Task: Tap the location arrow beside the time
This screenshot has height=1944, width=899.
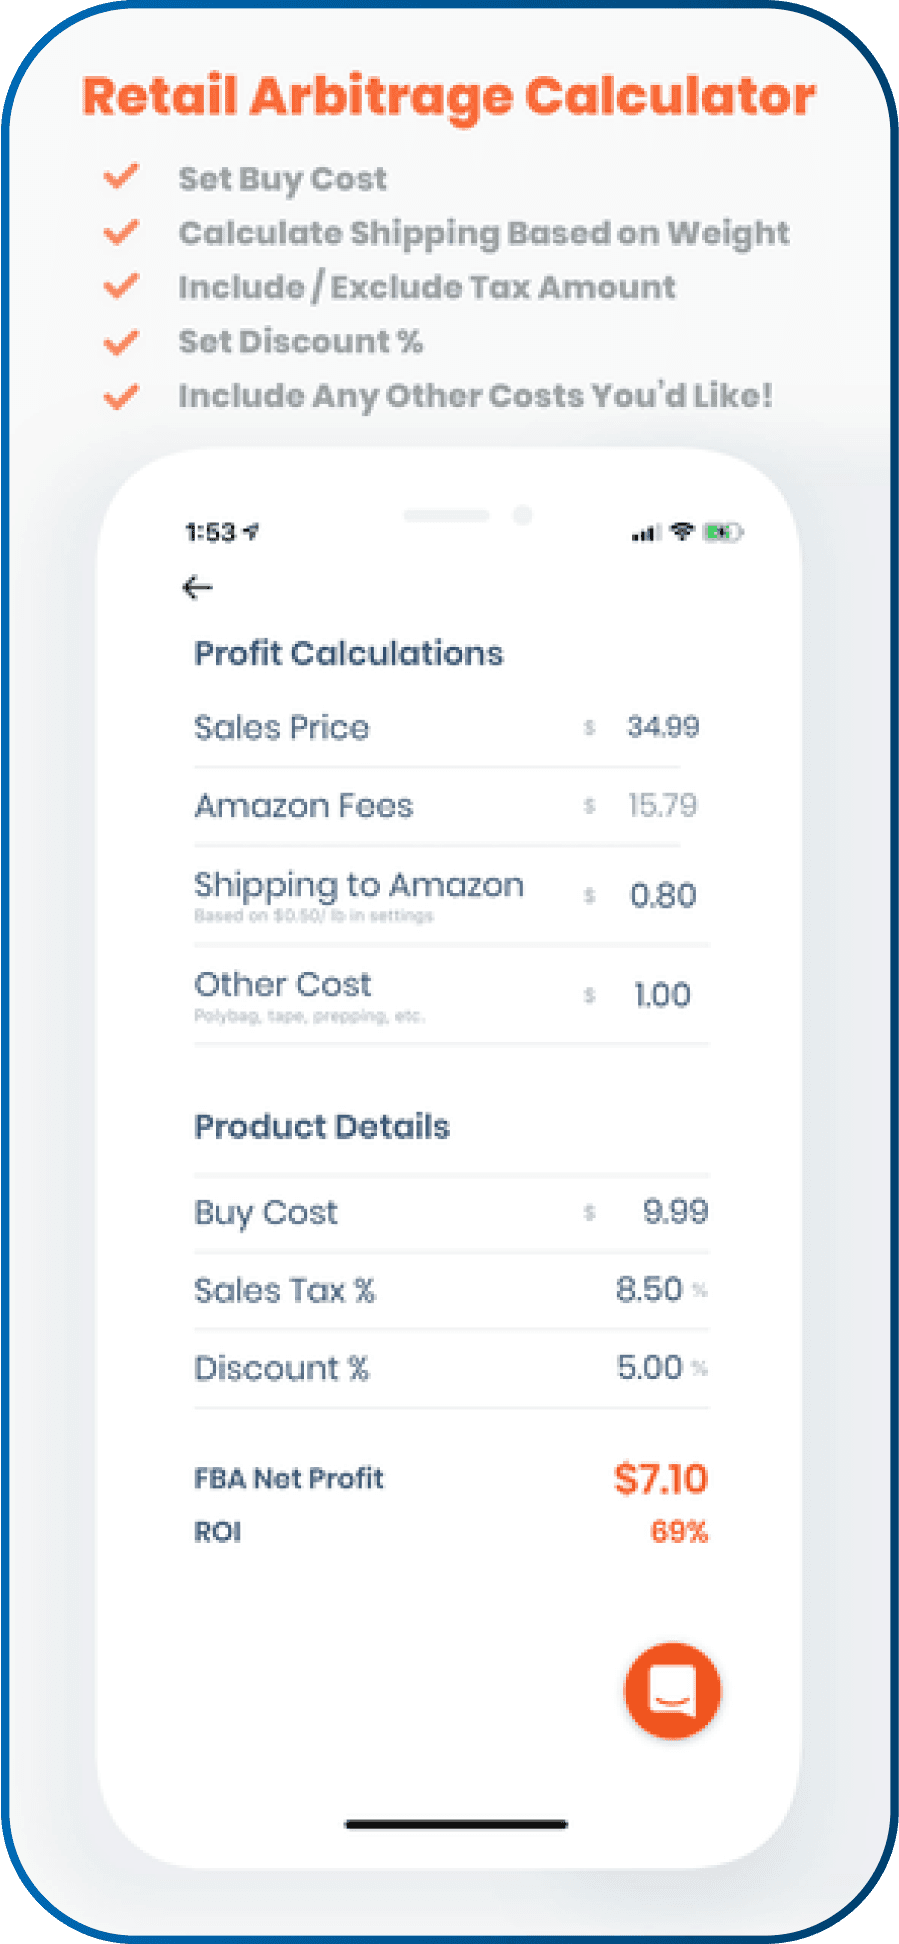Action: 252,532
